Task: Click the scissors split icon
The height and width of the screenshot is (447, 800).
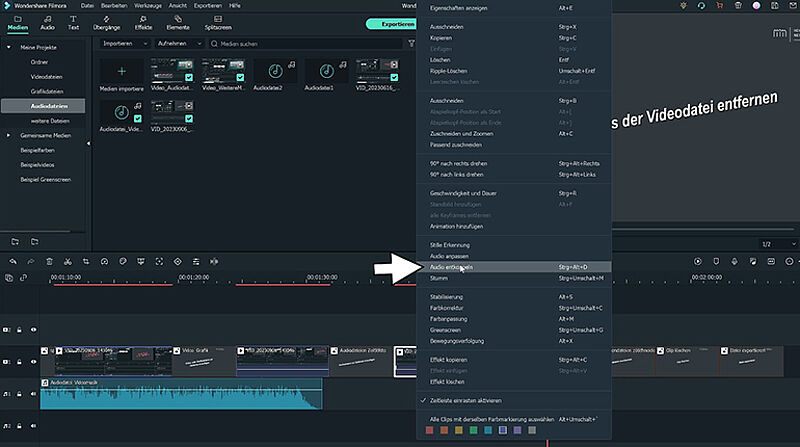Action: click(68, 261)
